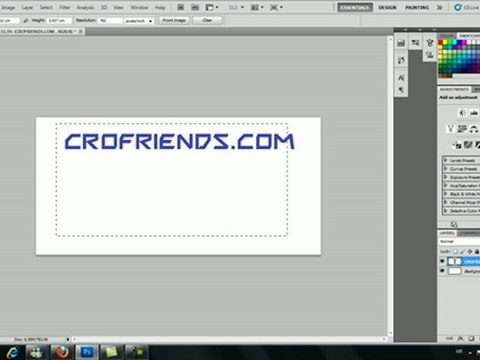
Task: Open the Layer menu
Action: (x=27, y=7)
